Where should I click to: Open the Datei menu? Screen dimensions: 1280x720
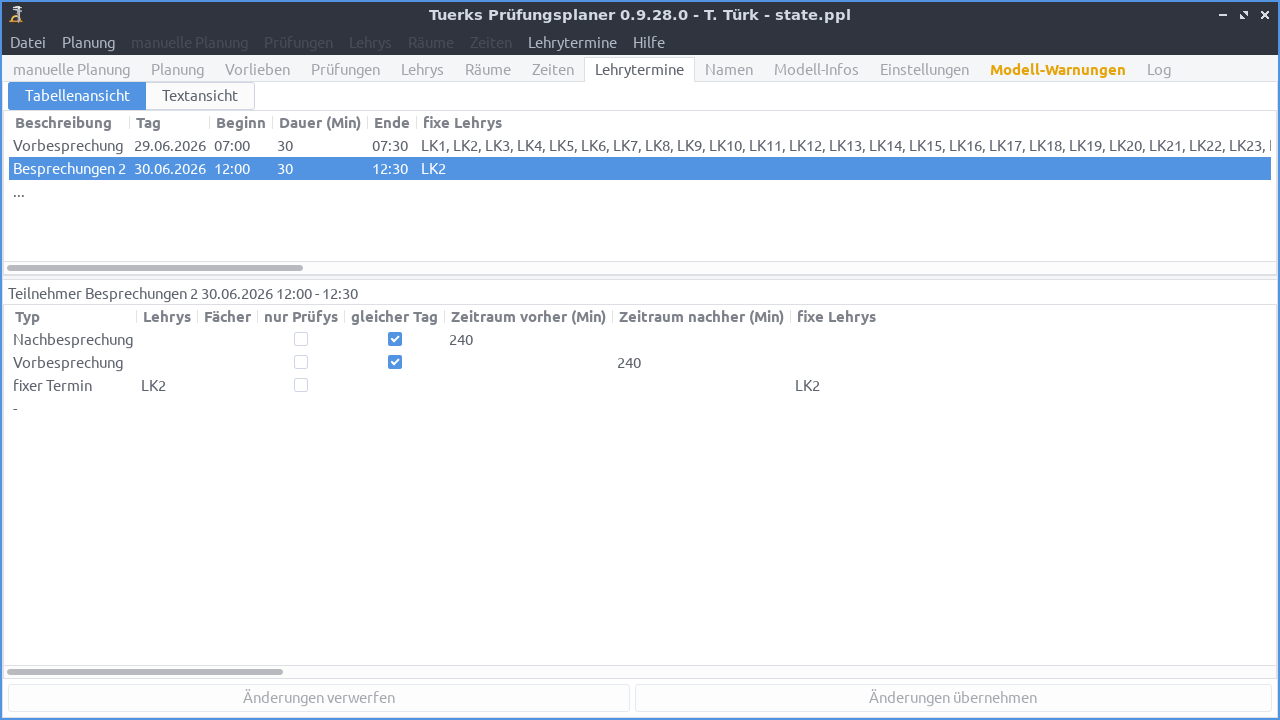click(27, 42)
